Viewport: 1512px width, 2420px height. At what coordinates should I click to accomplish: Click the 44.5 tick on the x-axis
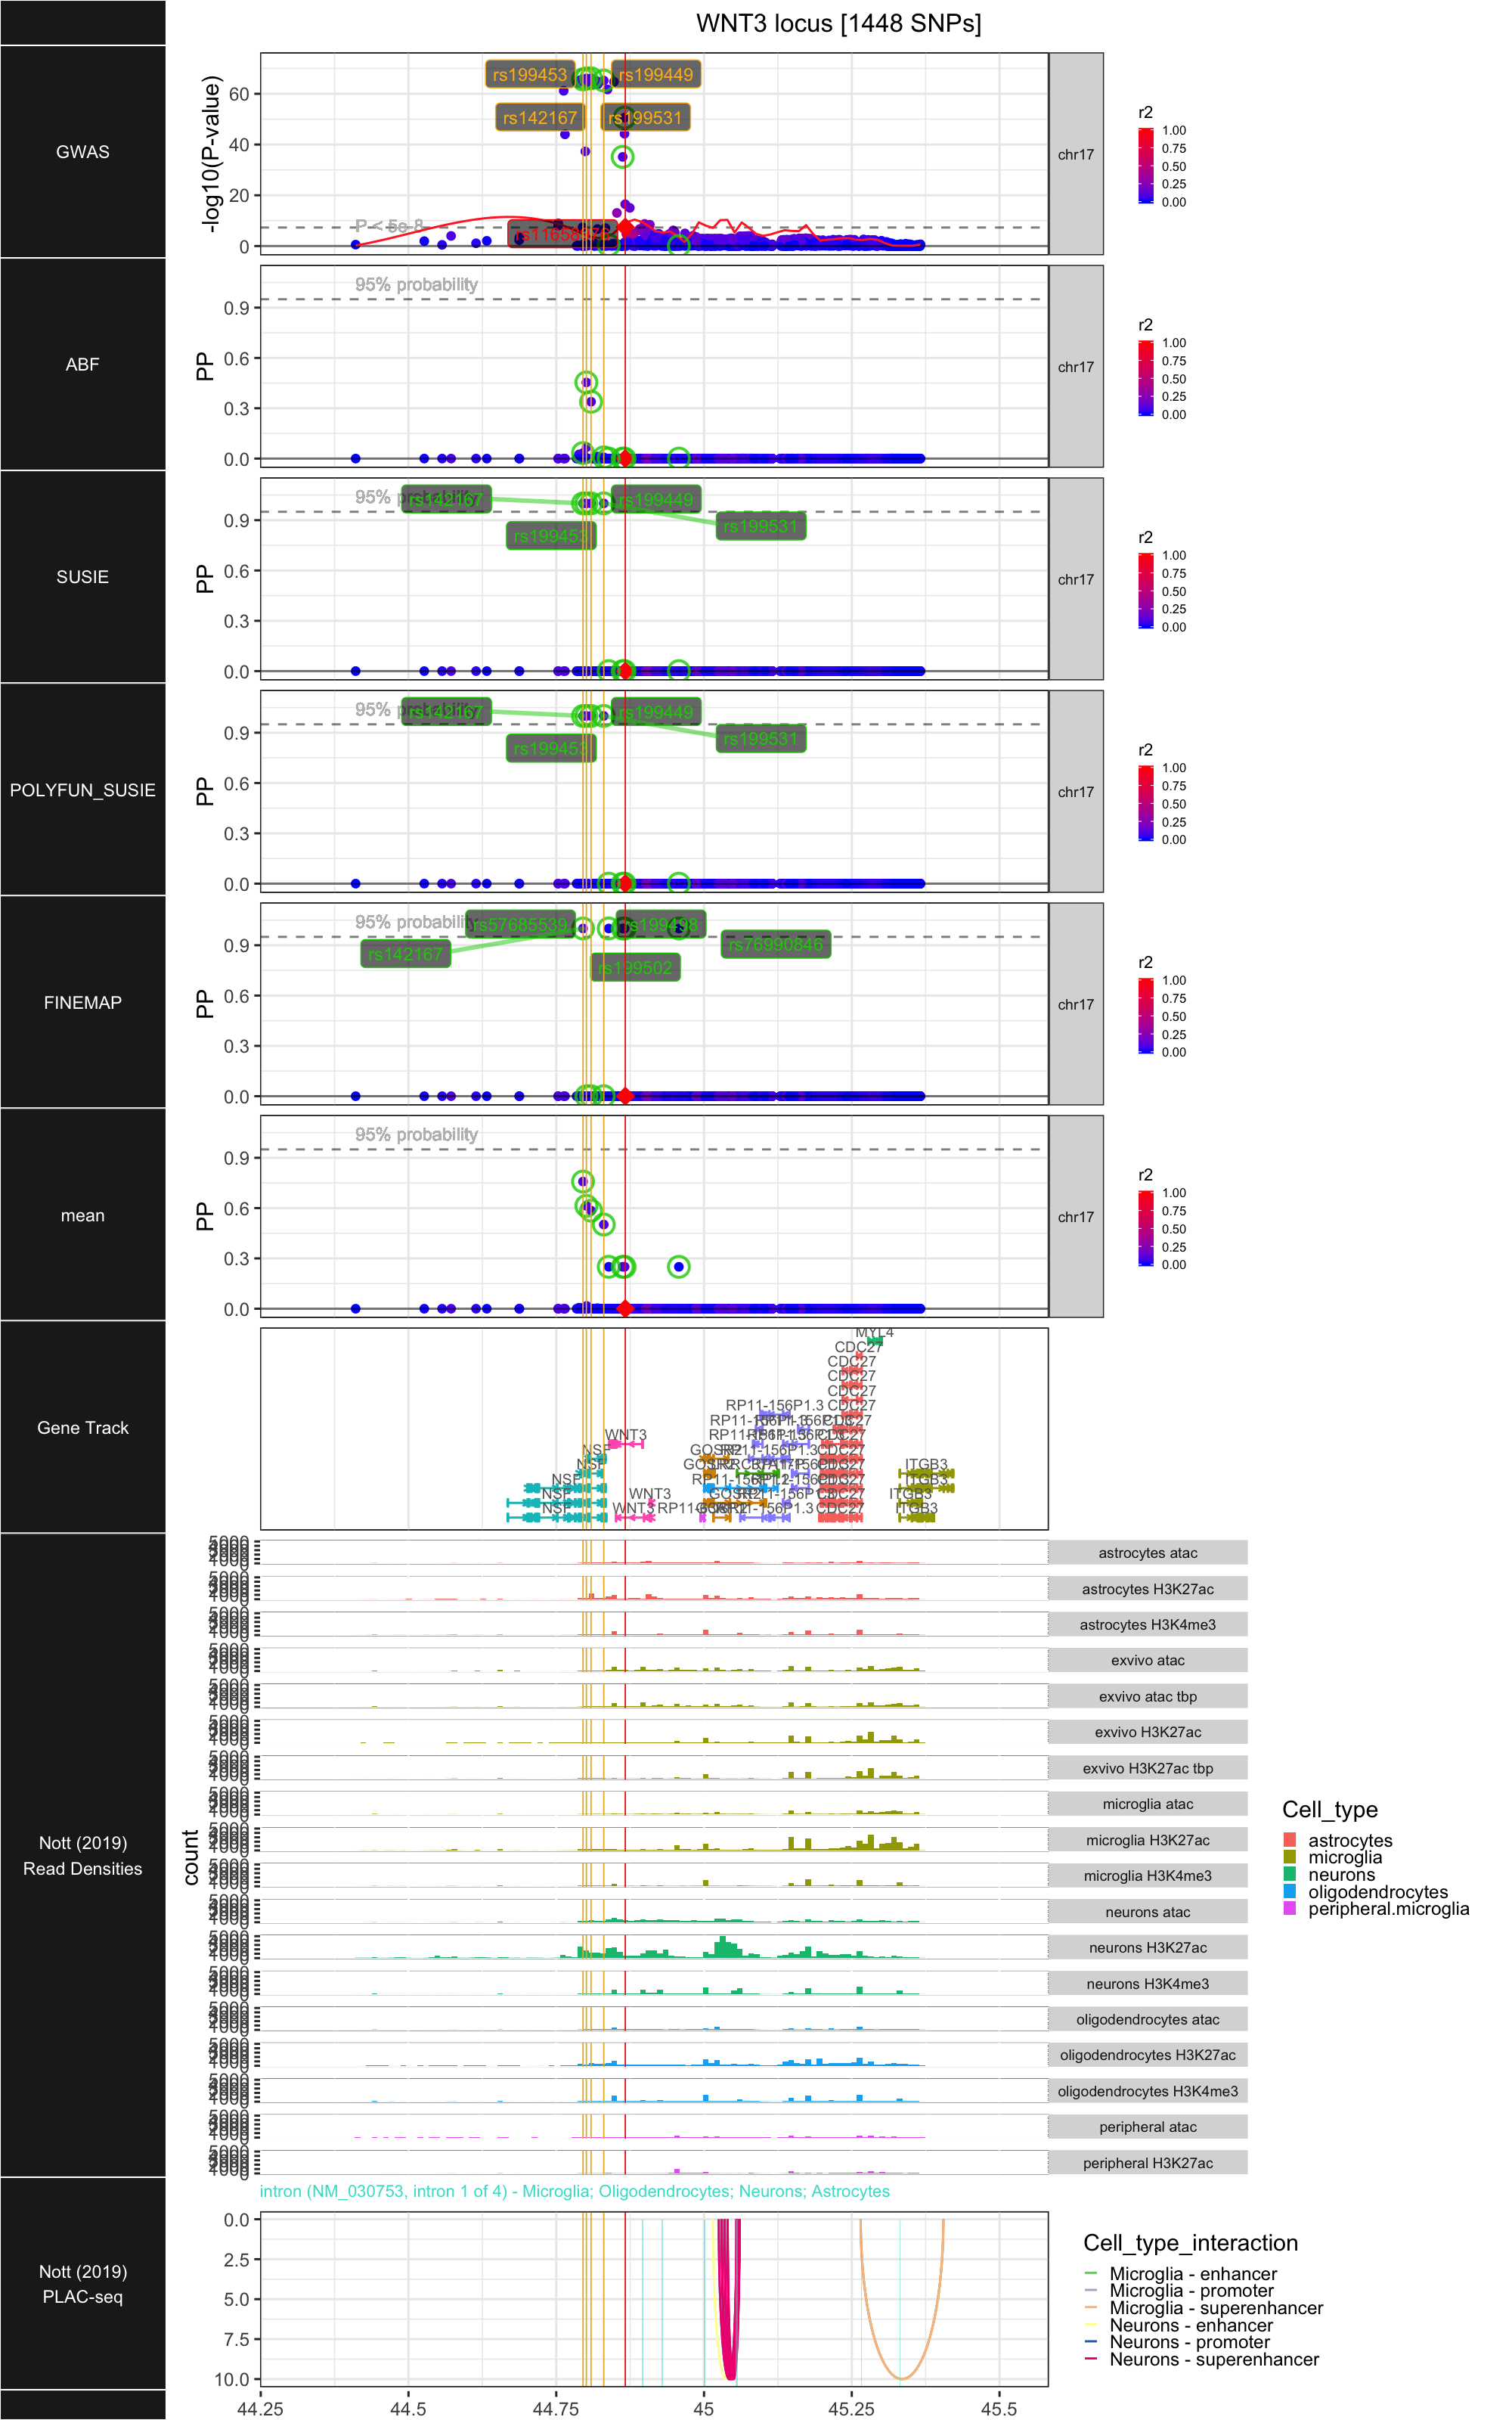[408, 2409]
